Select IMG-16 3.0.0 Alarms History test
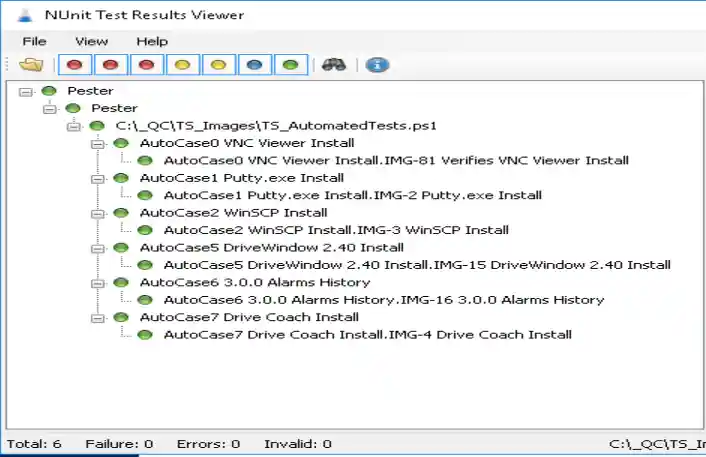 click(x=384, y=300)
